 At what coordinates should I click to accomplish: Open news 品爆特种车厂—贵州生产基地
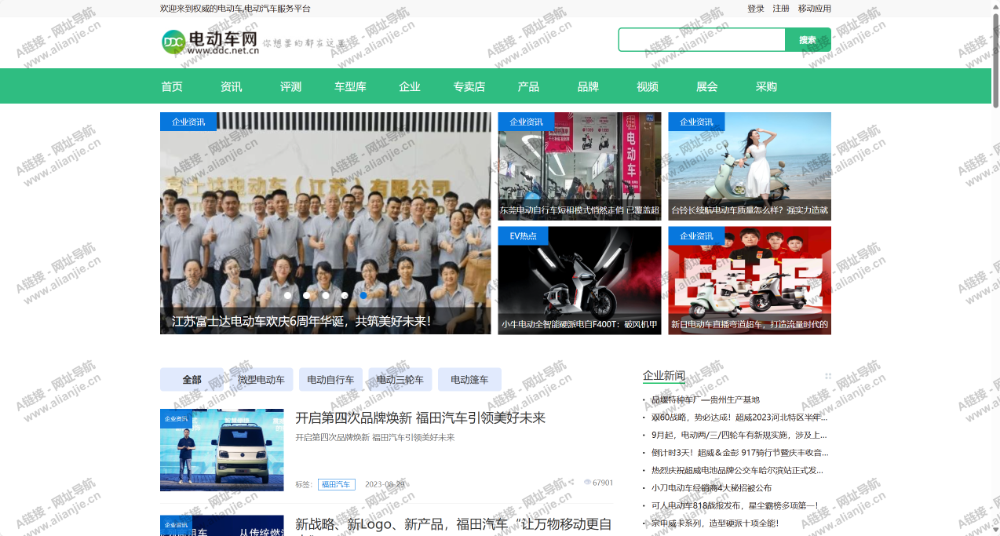click(x=705, y=400)
